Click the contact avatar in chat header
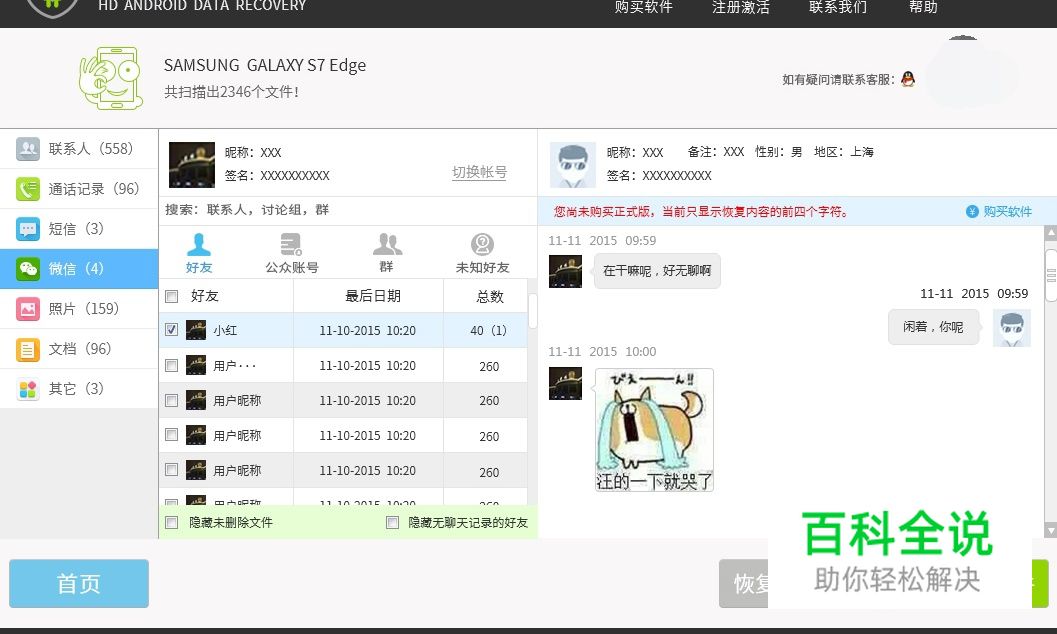Screen dimensions: 1057x634 572,164
